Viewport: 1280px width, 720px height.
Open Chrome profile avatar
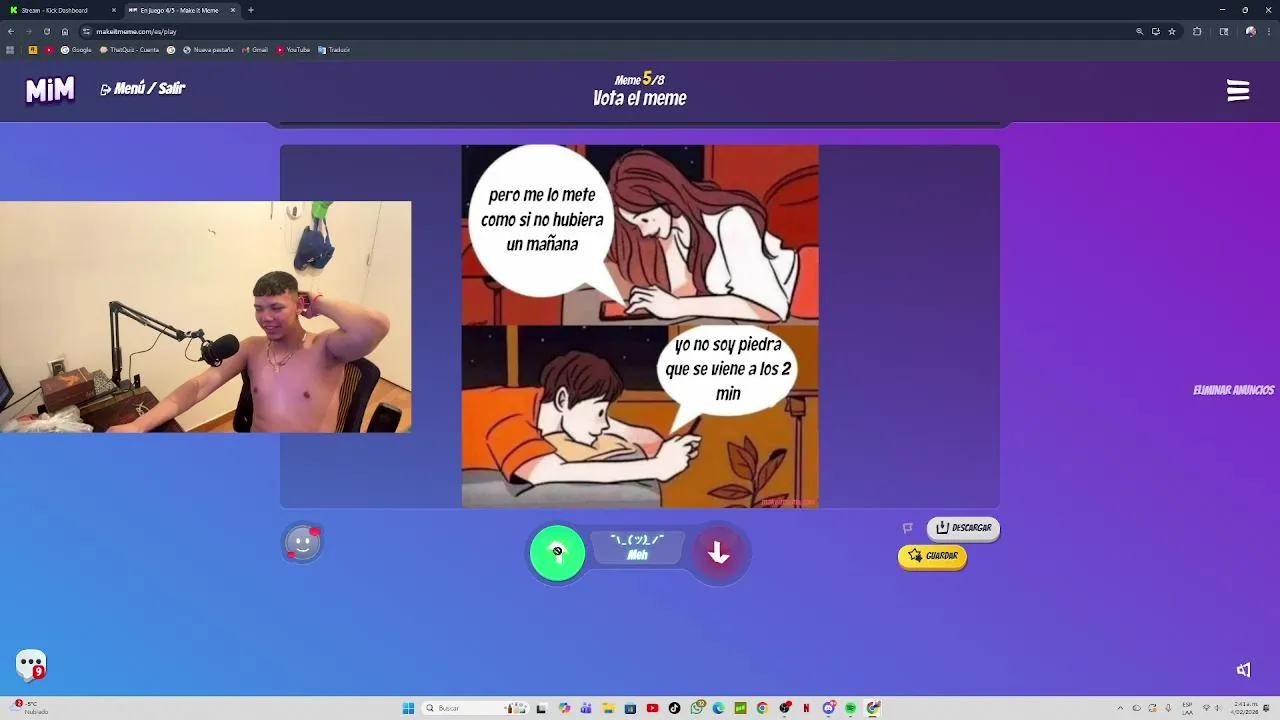tap(1250, 31)
